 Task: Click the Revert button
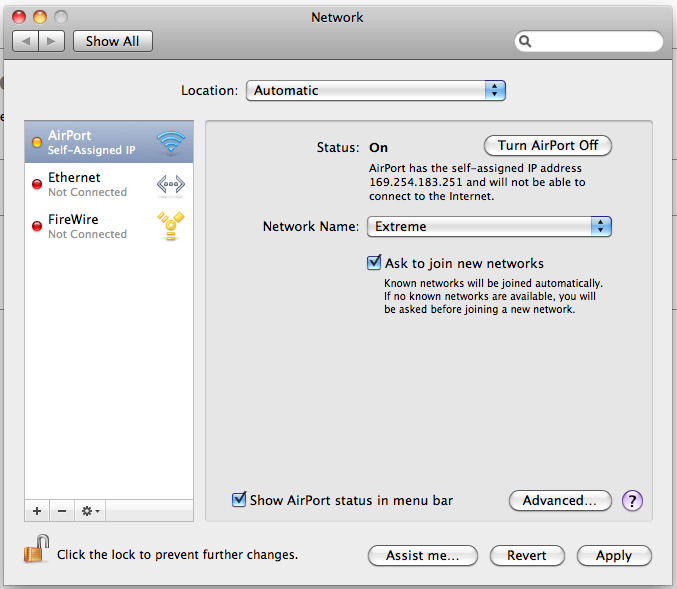click(527, 555)
